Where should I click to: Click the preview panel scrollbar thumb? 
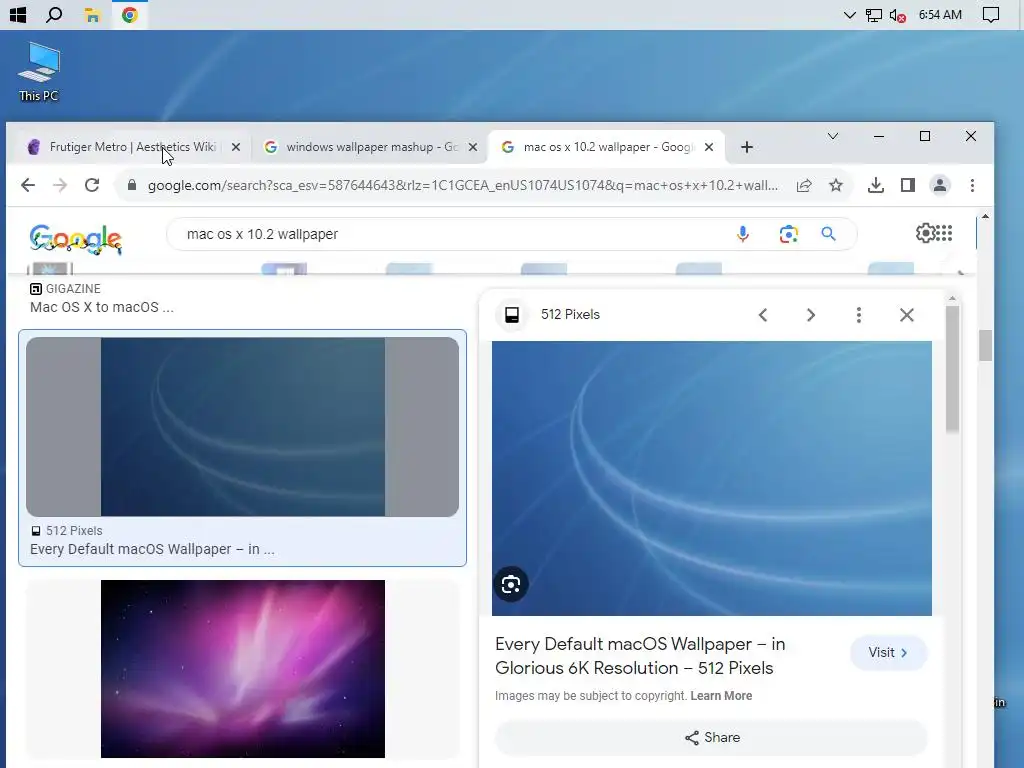[x=952, y=368]
